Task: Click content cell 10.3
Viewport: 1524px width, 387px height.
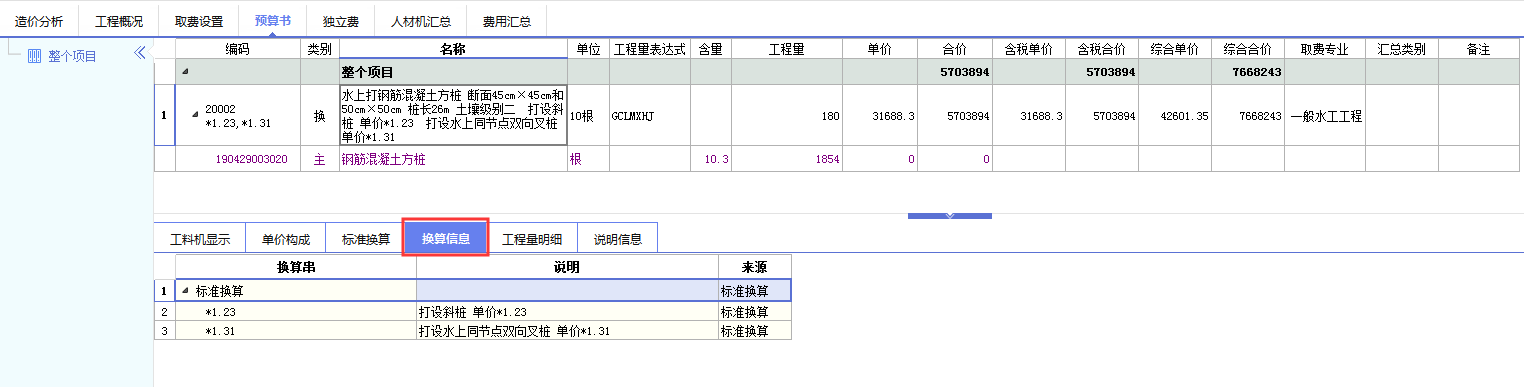Action: [x=711, y=159]
